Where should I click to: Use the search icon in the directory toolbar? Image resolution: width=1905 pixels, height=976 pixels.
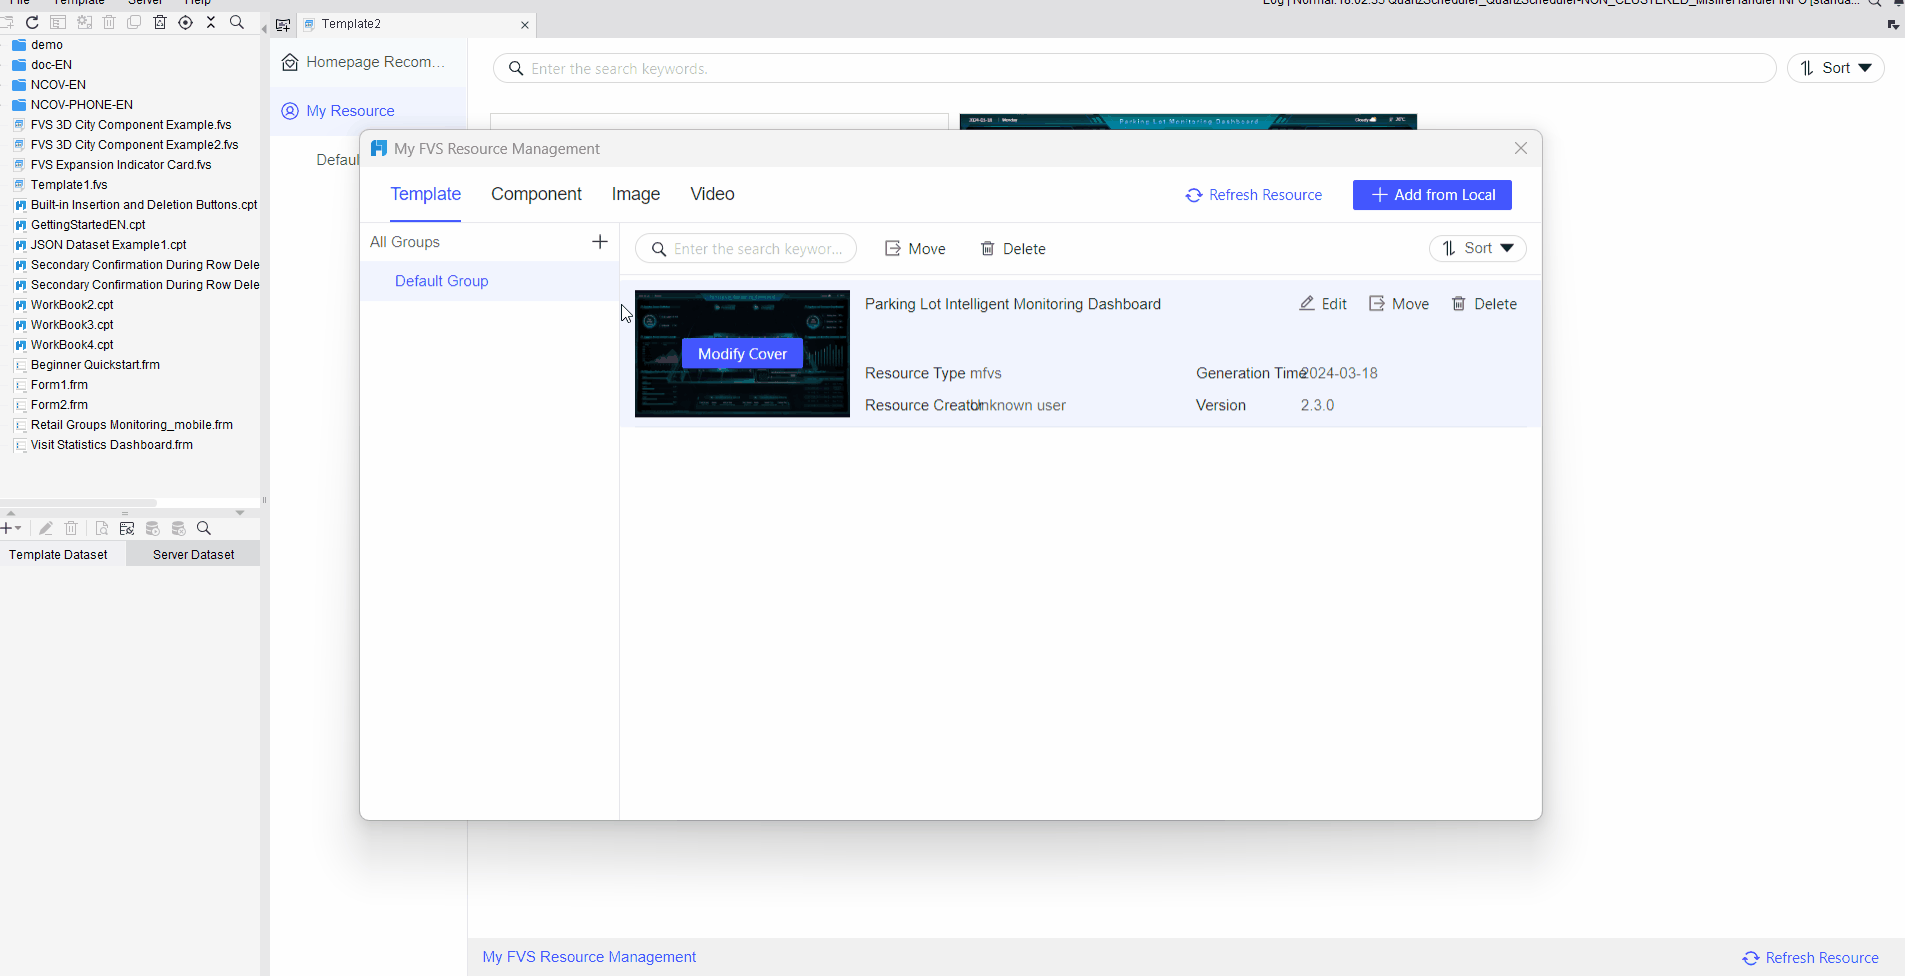click(237, 22)
